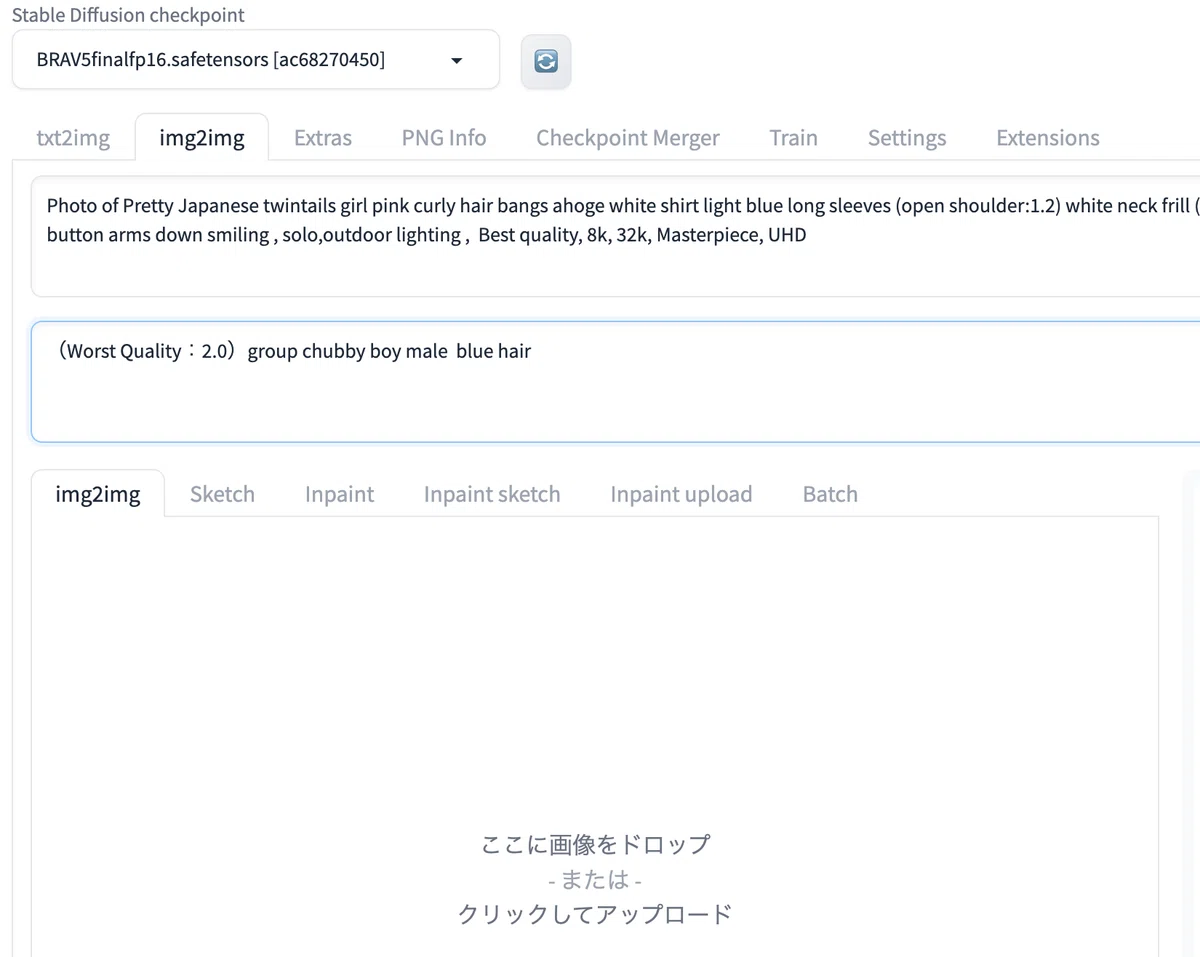Click the 'Stable Diffusion checkpoint' label
This screenshot has height=957, width=1200.
pyautogui.click(x=128, y=15)
